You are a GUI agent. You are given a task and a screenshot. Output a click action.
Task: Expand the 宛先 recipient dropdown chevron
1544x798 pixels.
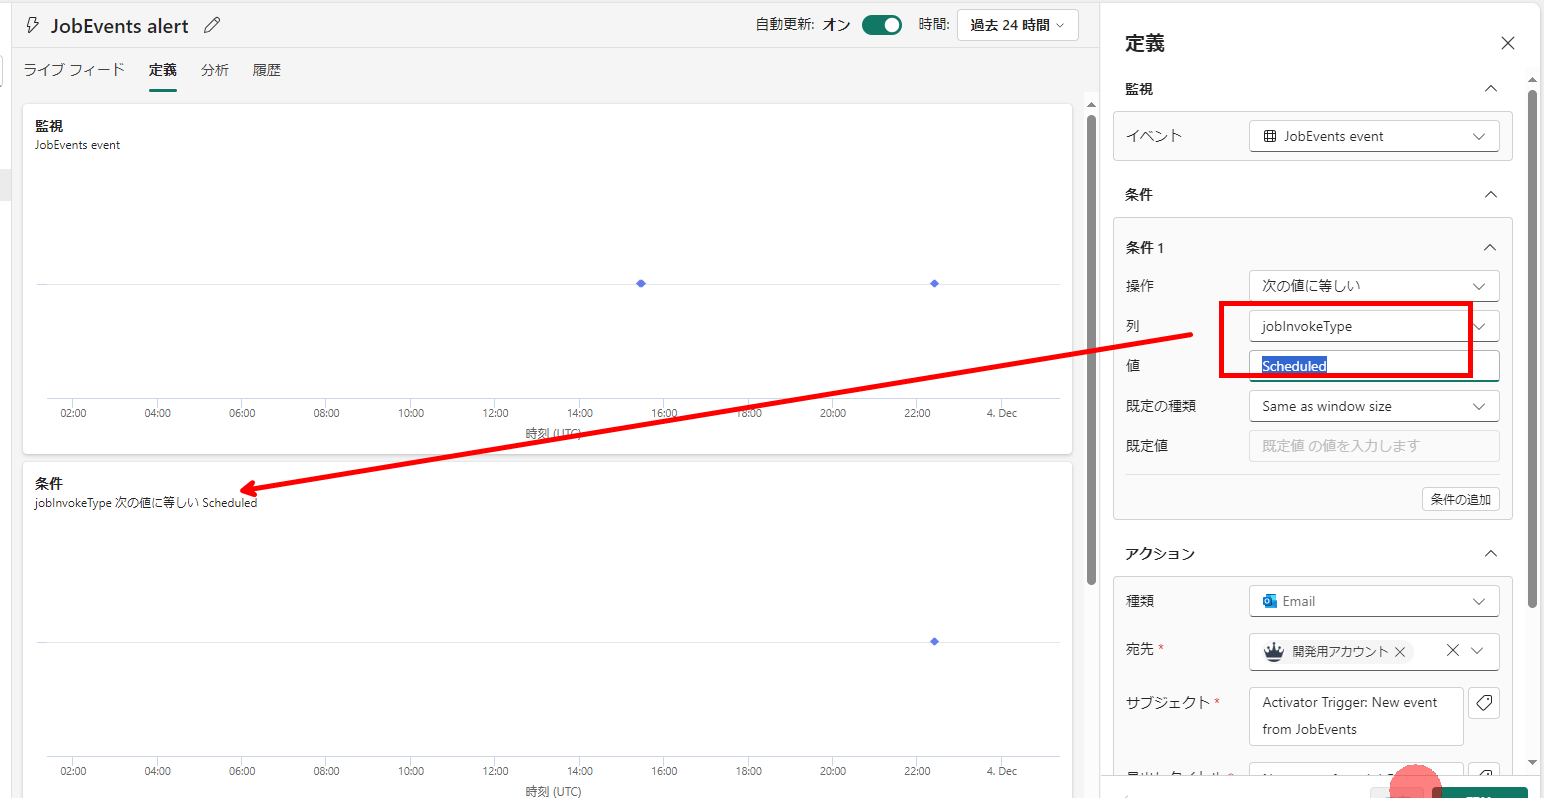[x=1478, y=651]
